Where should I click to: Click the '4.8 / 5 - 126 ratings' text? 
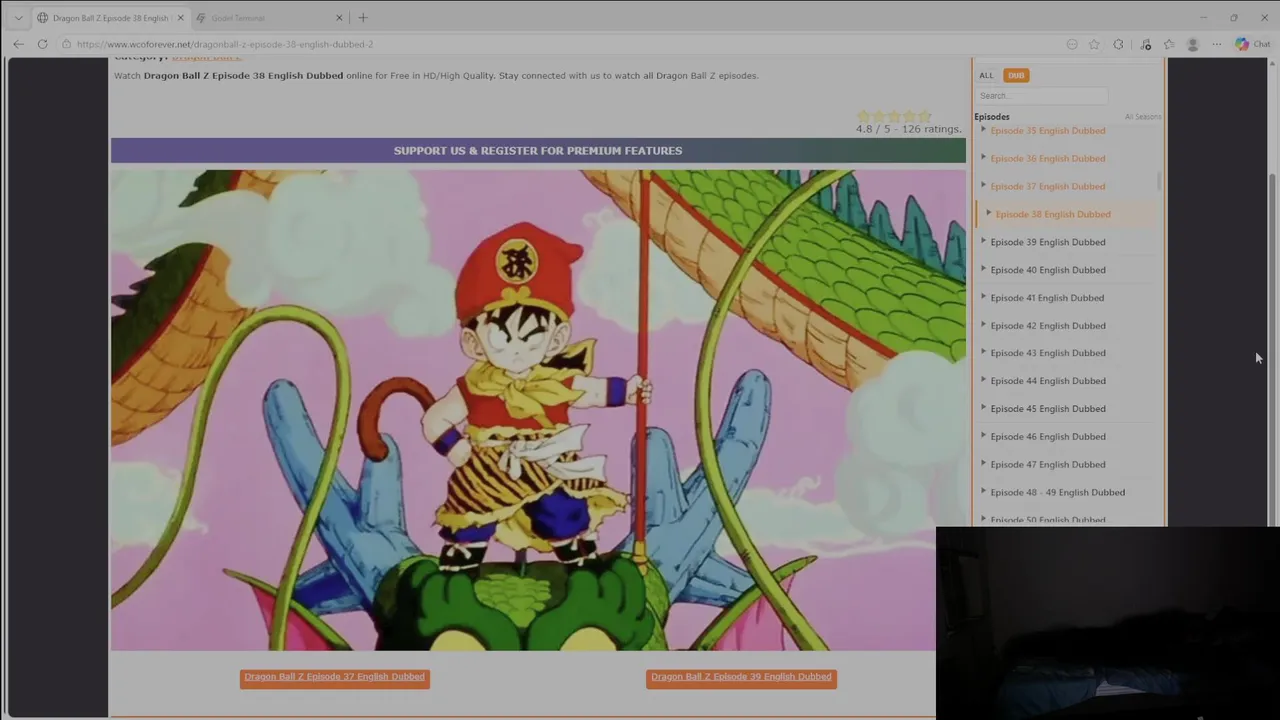(x=908, y=129)
